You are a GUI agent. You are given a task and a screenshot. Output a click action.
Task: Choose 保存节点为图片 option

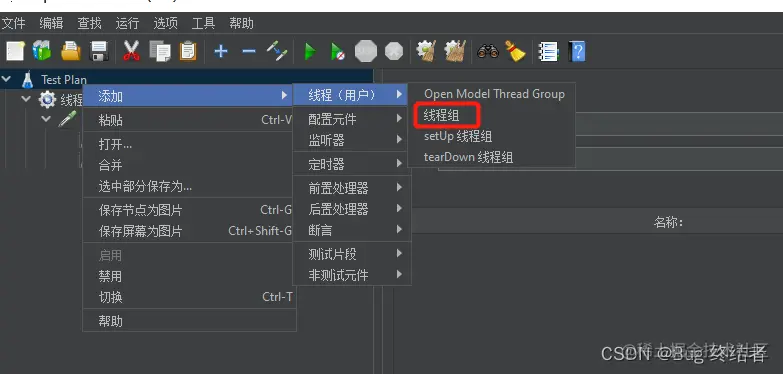click(x=188, y=210)
